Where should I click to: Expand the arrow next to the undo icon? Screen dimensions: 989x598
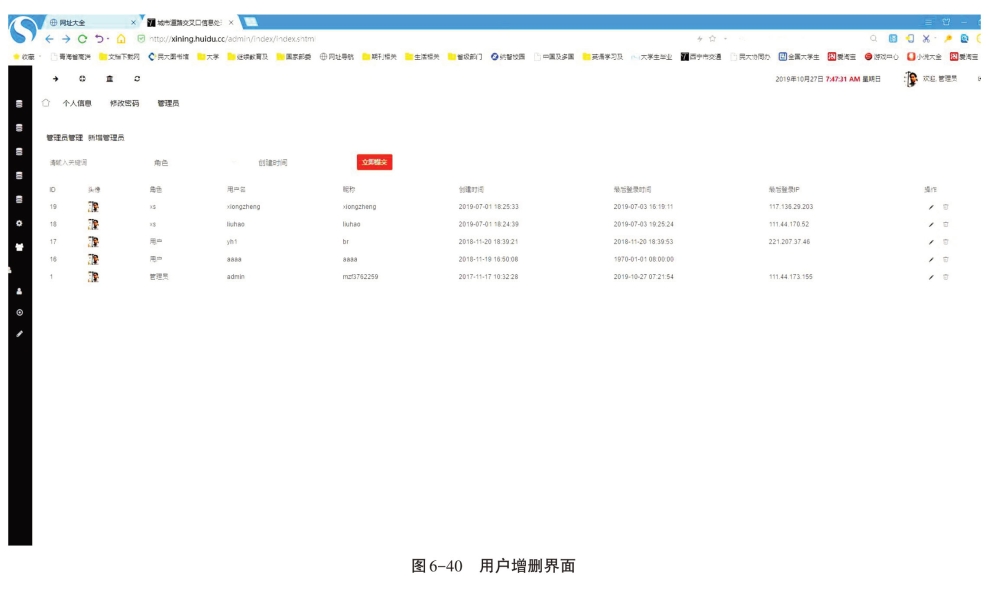pos(108,39)
